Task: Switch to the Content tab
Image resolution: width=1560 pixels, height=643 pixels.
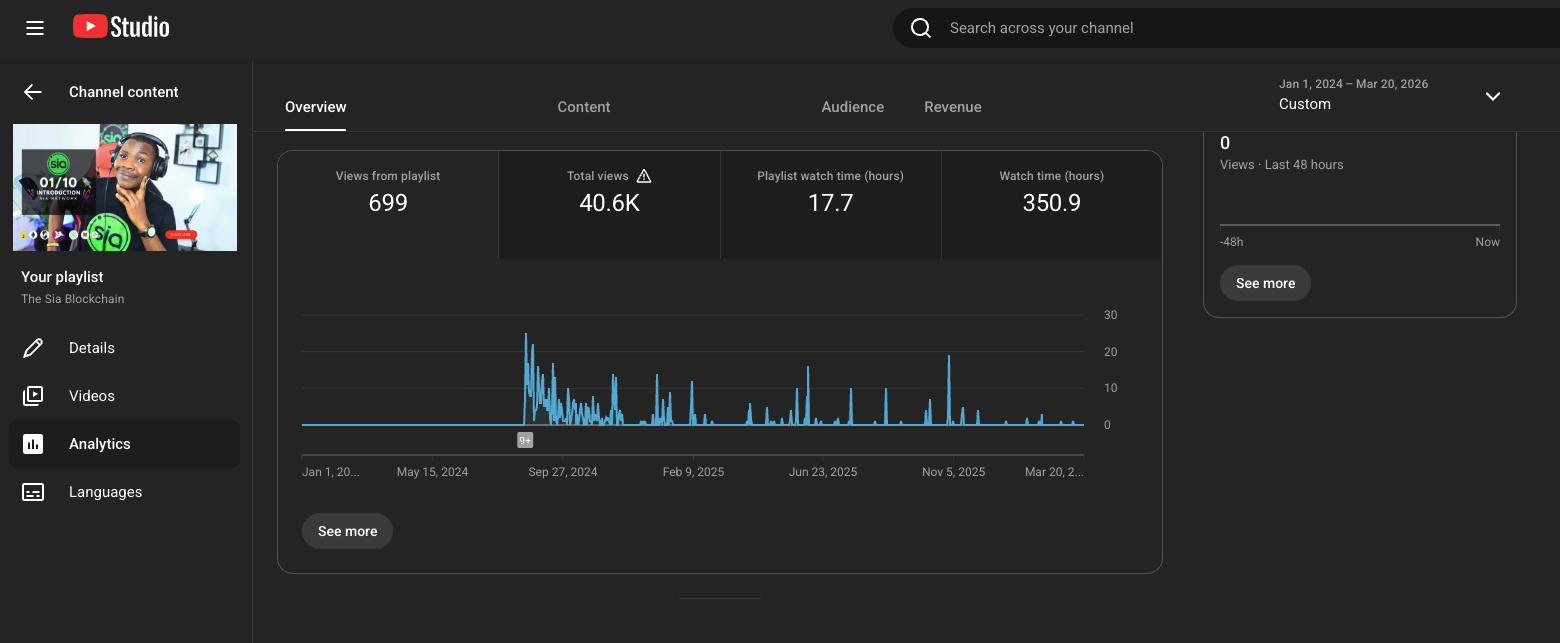Action: (584, 107)
